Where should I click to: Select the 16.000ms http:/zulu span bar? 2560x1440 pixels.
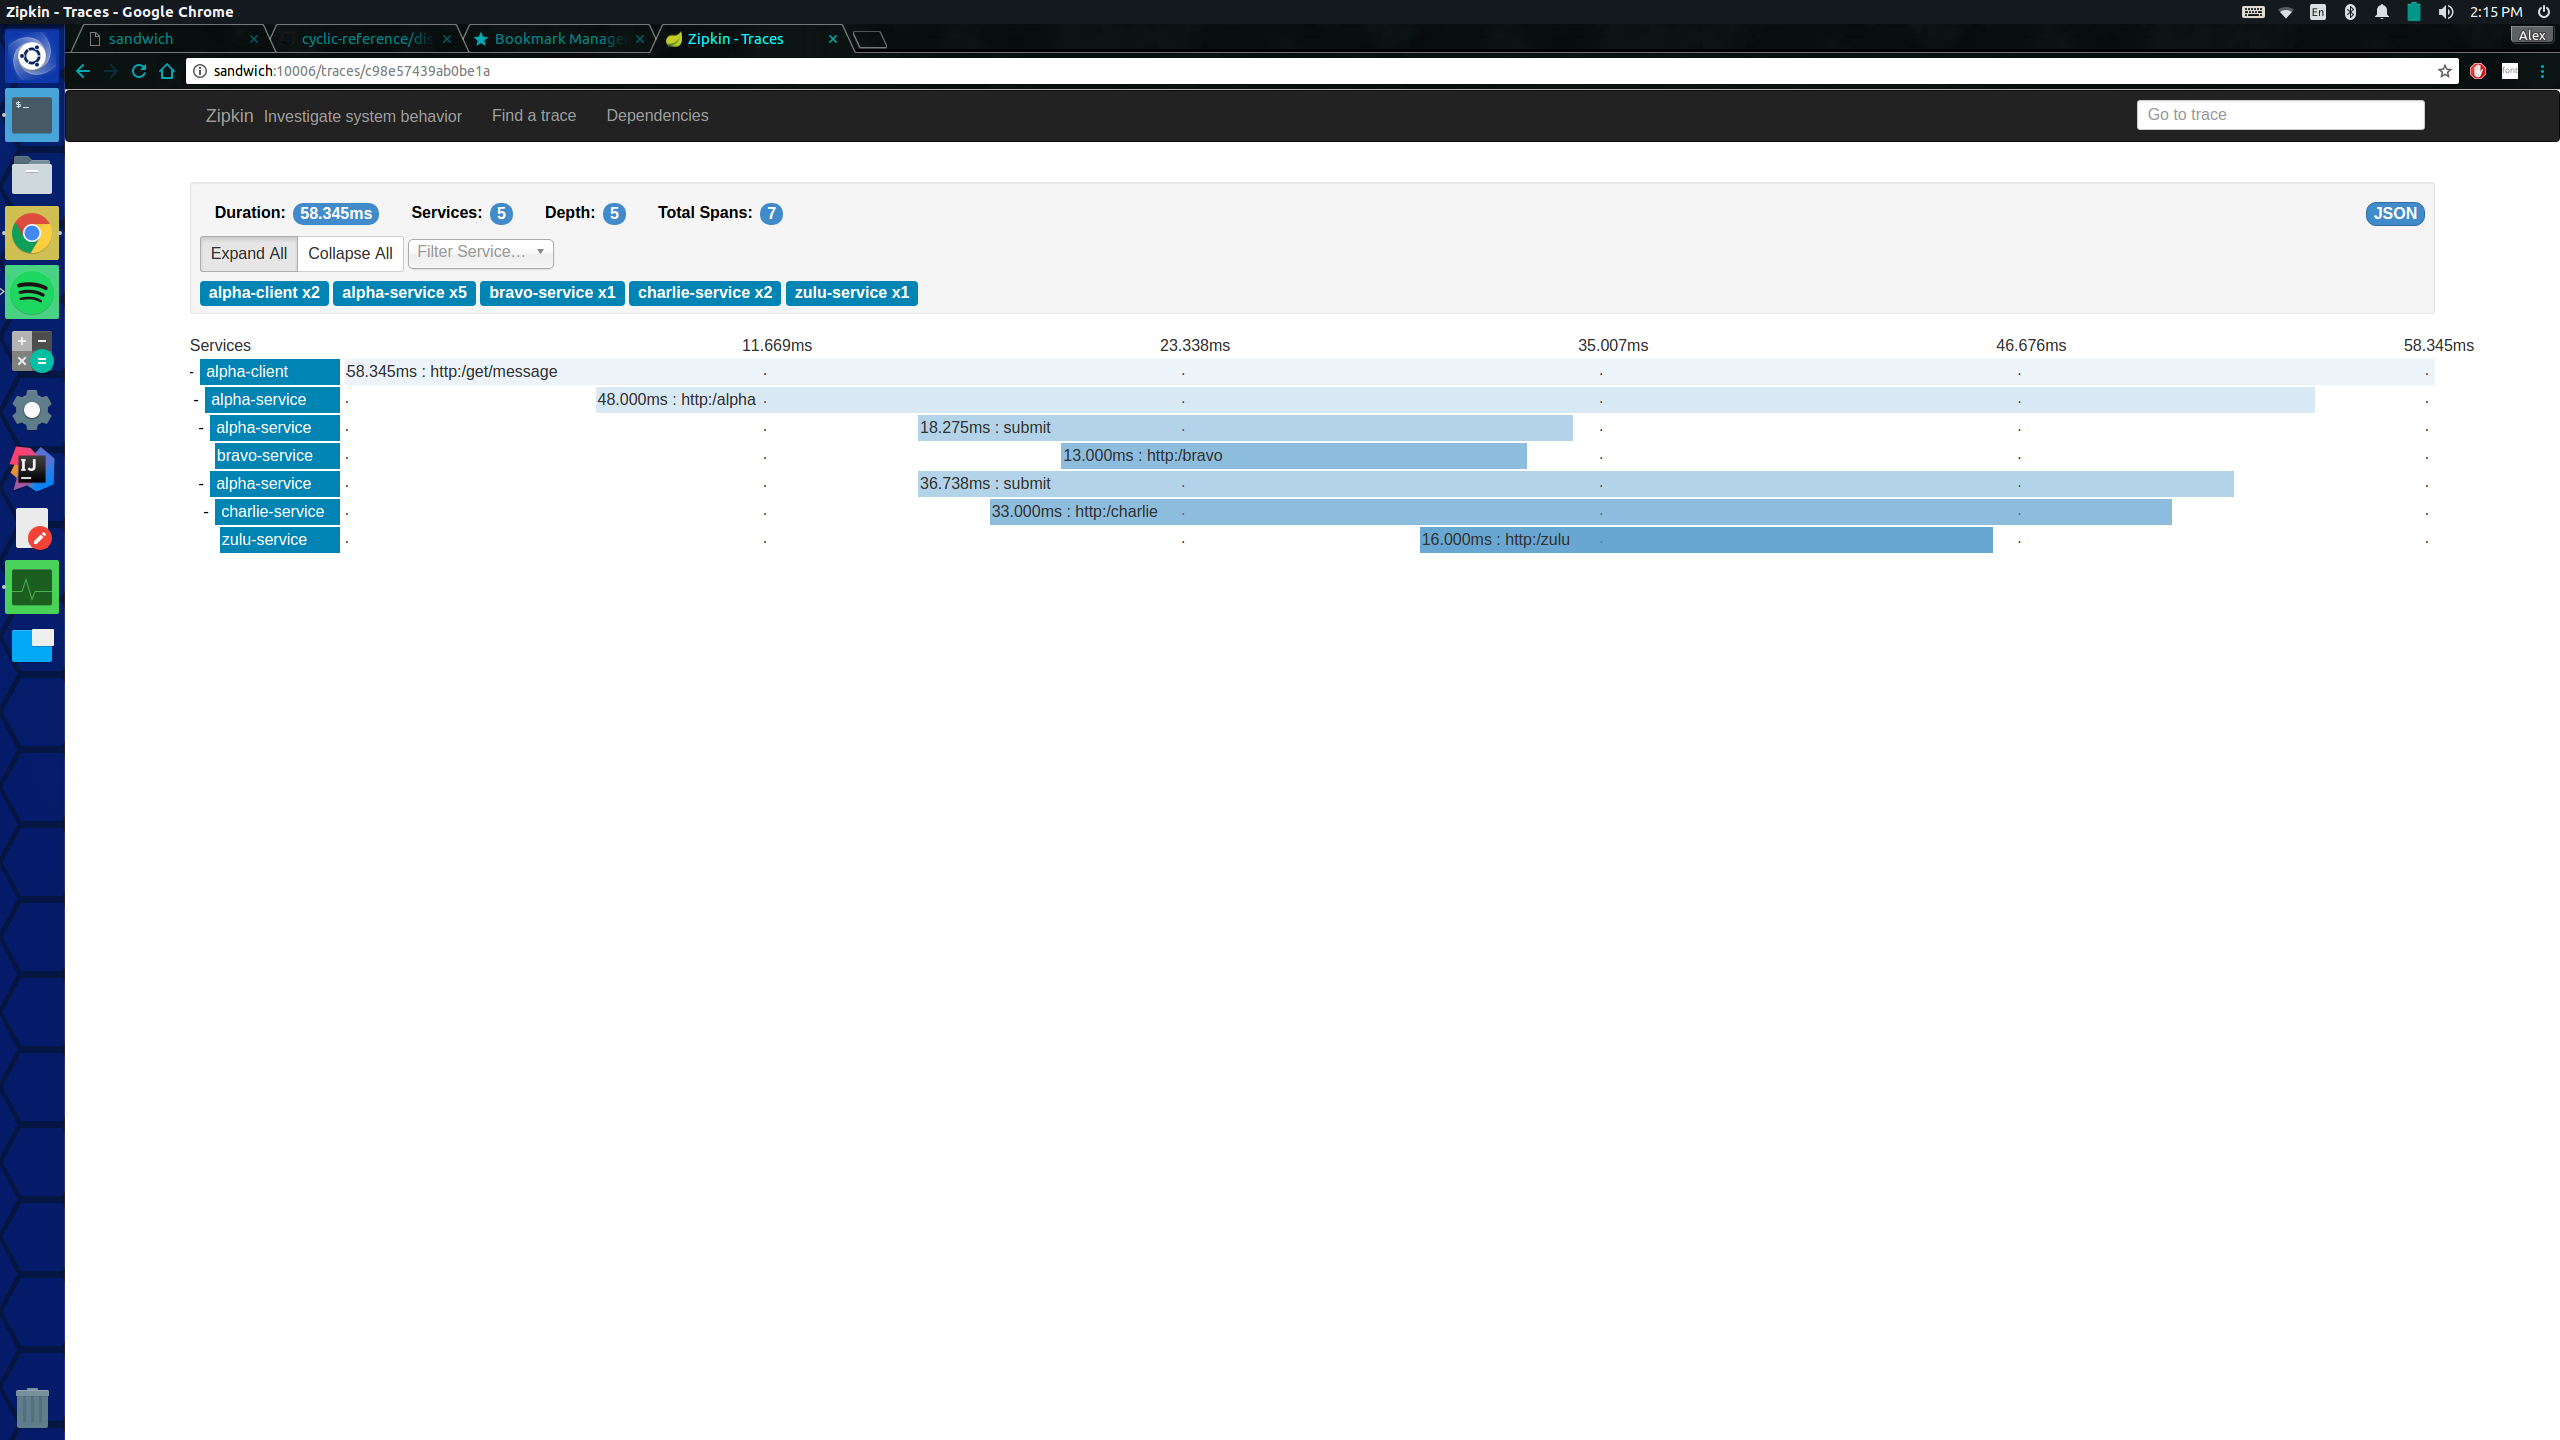tap(1705, 540)
